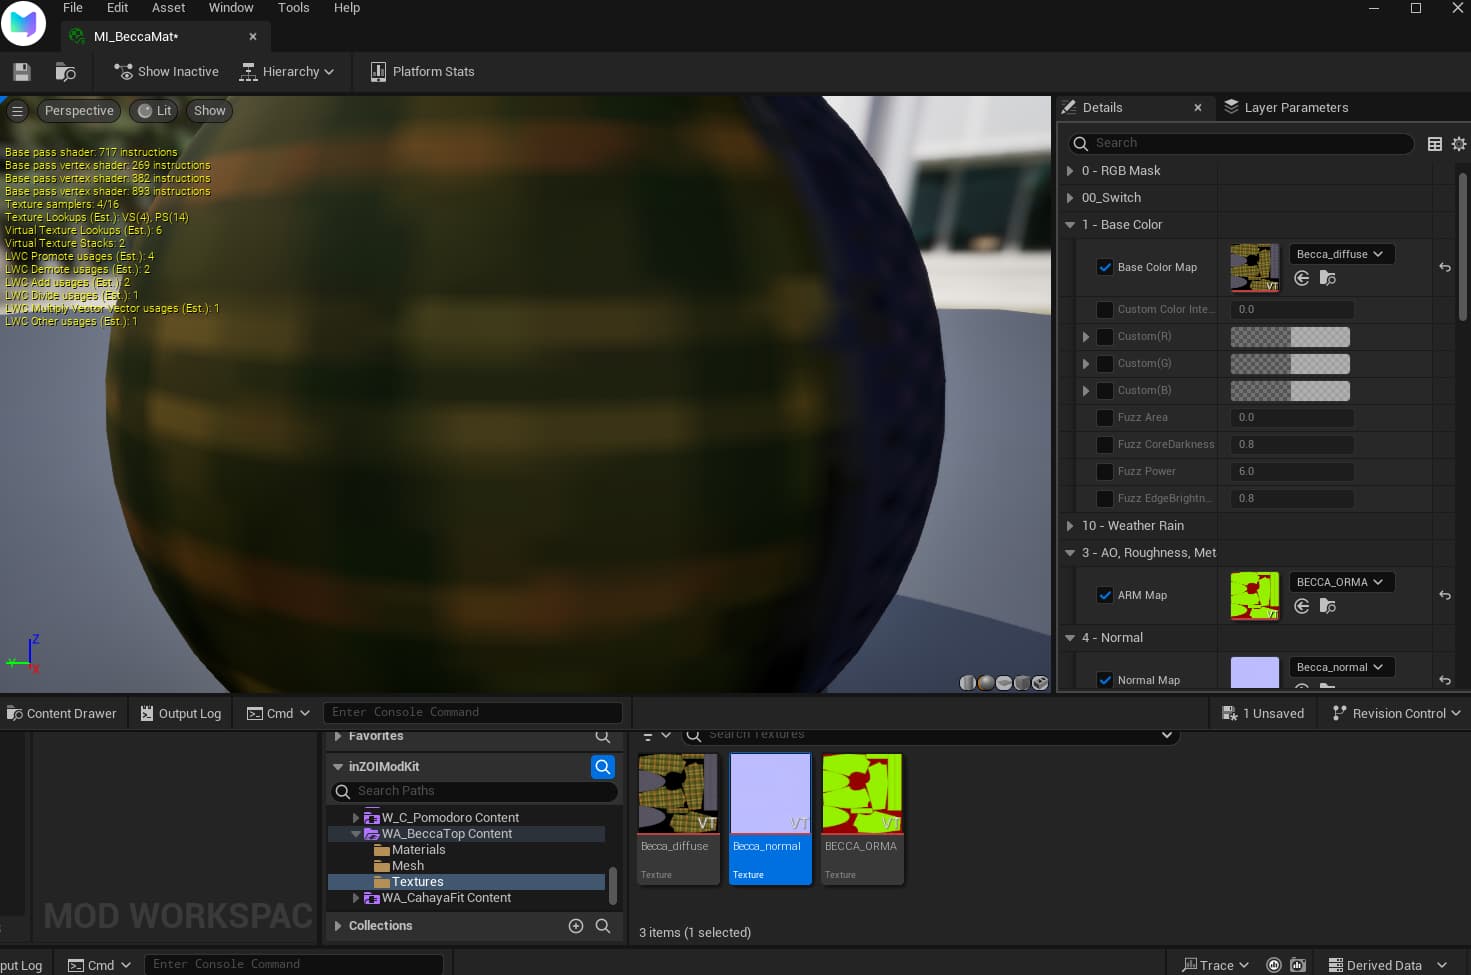
Task: Add a new collection with plus icon
Action: pyautogui.click(x=576, y=926)
